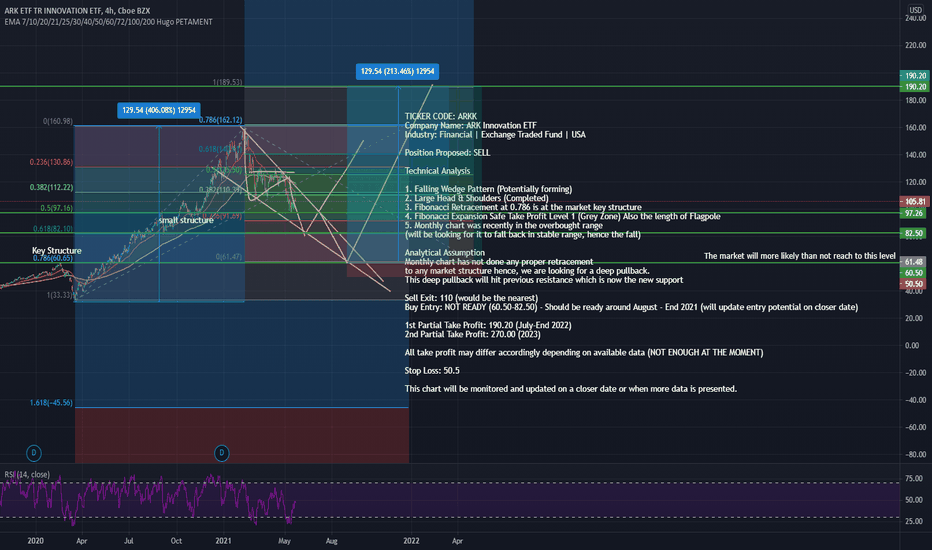Image resolution: width=932 pixels, height=550 pixels.
Task: Click the 105.81 red price tag
Action: 914,202
